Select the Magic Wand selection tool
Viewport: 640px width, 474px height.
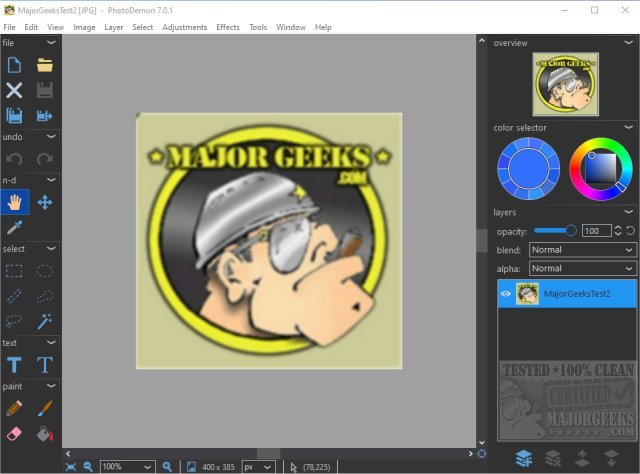45,321
